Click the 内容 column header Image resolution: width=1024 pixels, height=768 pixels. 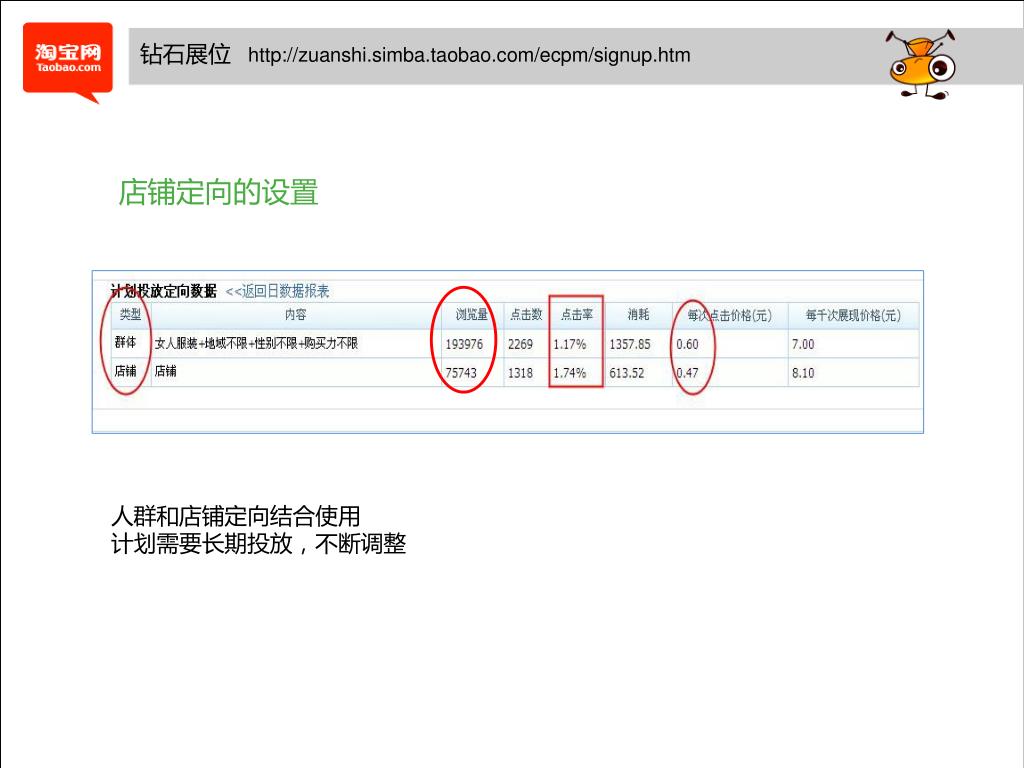[x=295, y=315]
